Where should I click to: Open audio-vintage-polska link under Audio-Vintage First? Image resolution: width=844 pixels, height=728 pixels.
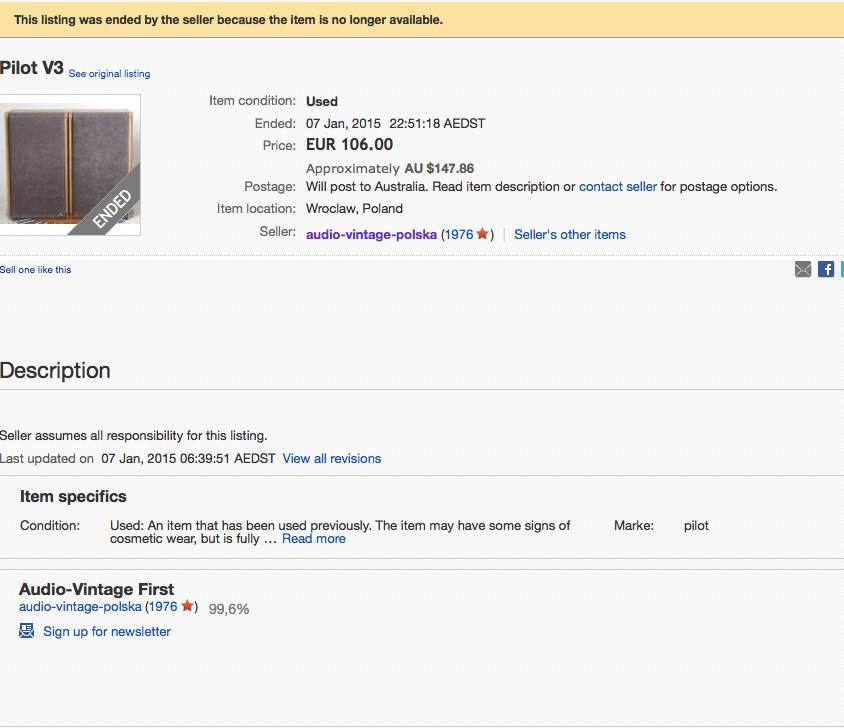[80, 607]
